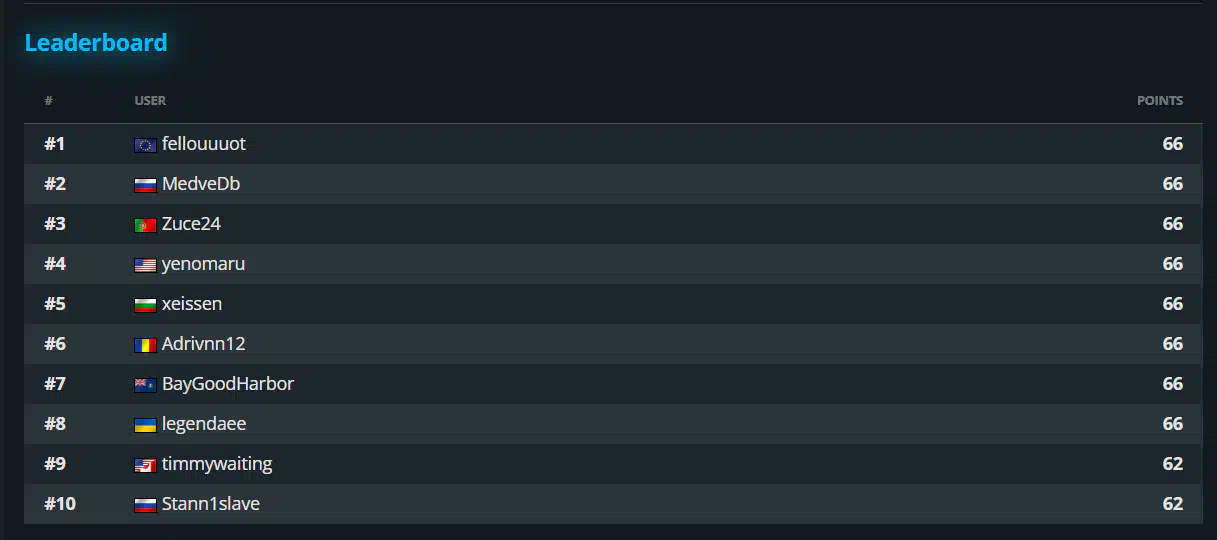The width and height of the screenshot is (1217, 540).
Task: Click the US flag next to yenomaru
Action: click(145, 265)
